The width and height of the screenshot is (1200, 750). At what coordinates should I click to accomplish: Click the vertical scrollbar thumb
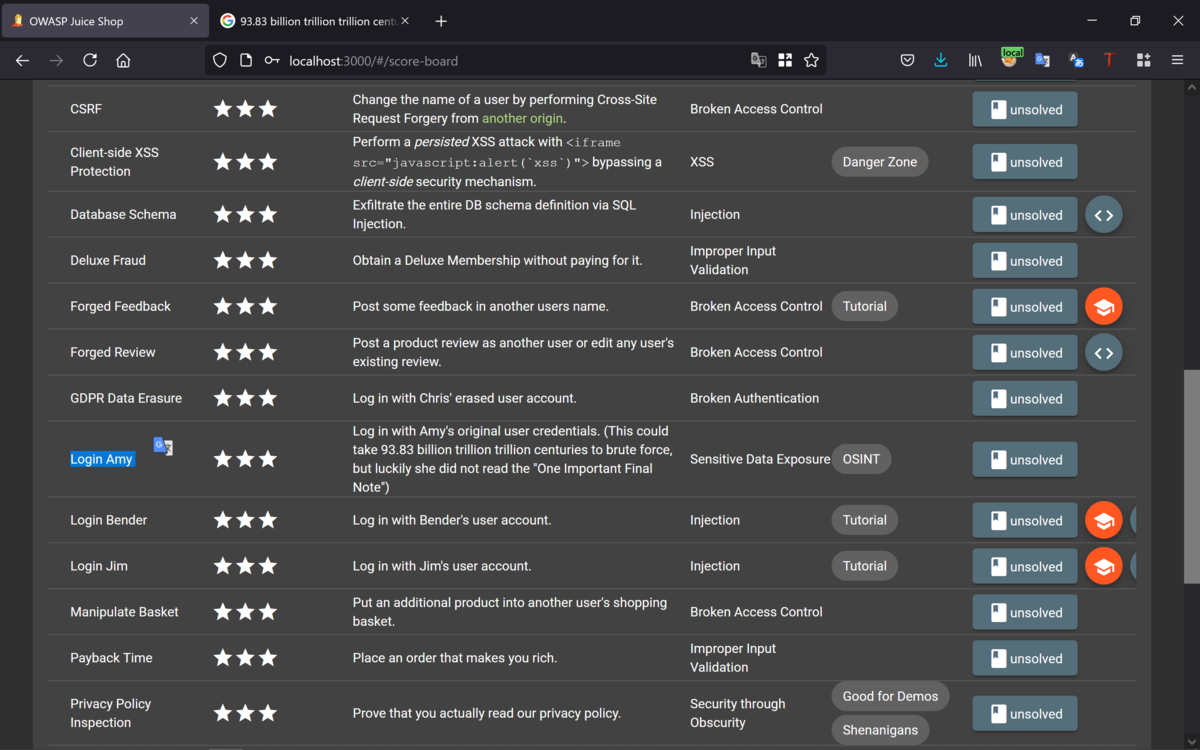[1191, 475]
